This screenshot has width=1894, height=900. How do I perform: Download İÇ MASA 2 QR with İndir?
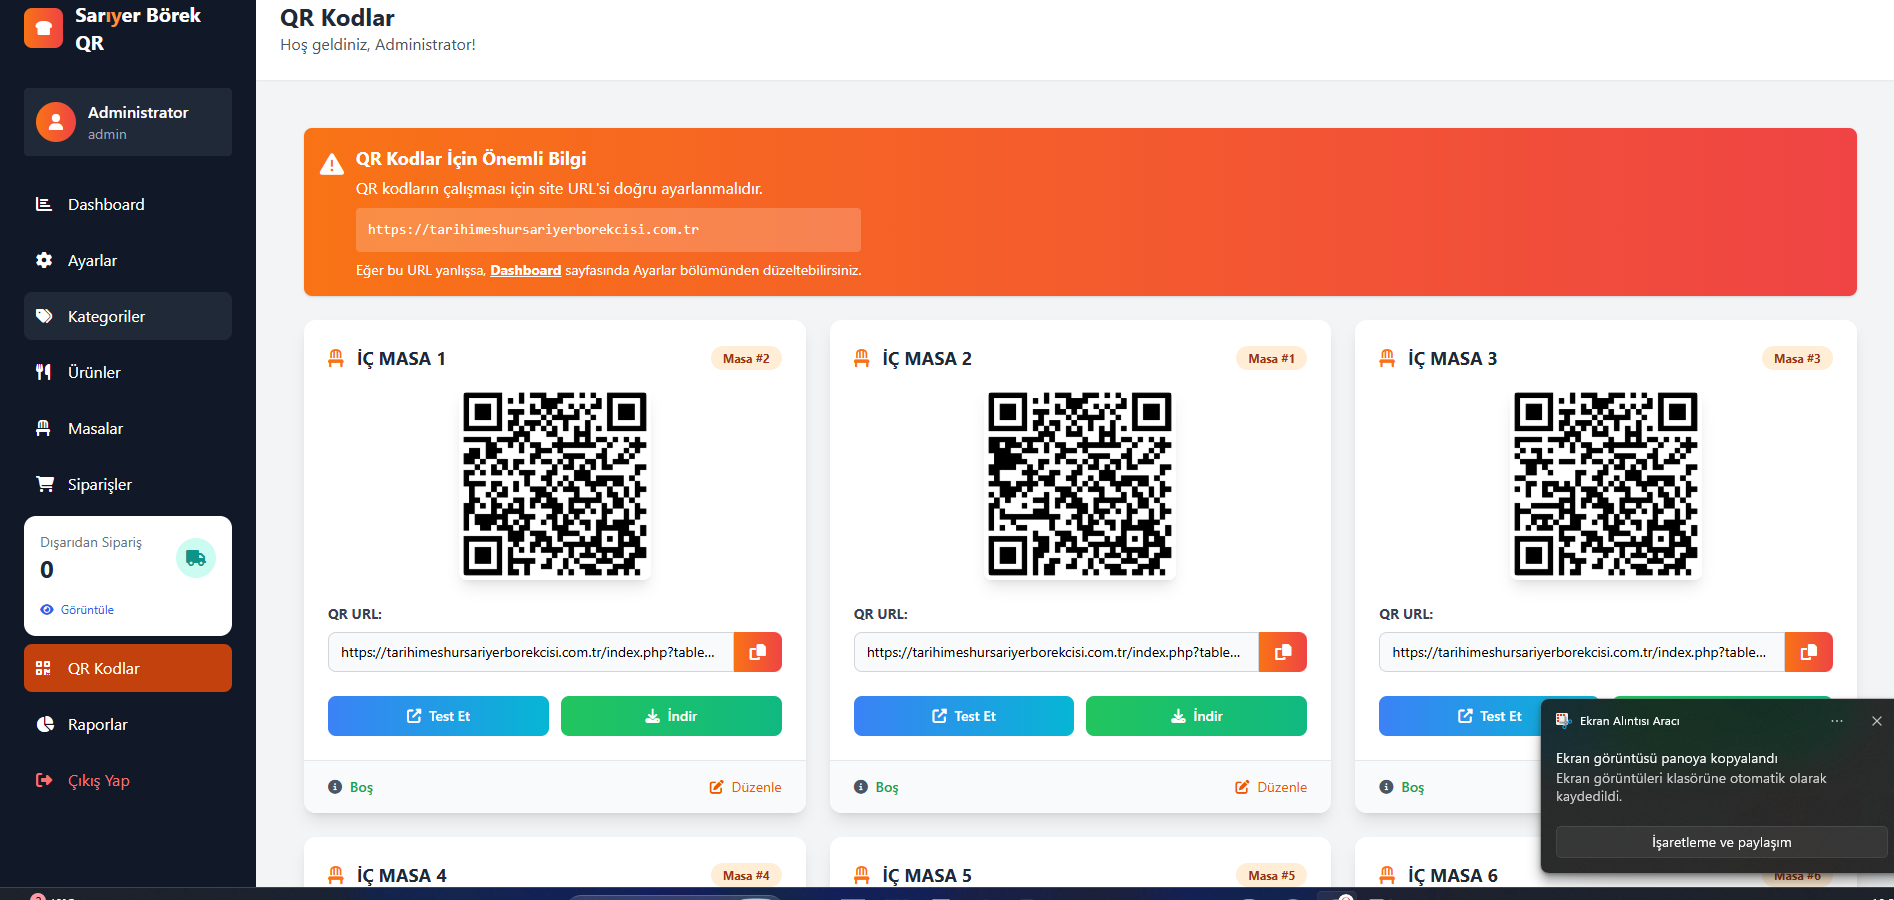(x=1196, y=716)
